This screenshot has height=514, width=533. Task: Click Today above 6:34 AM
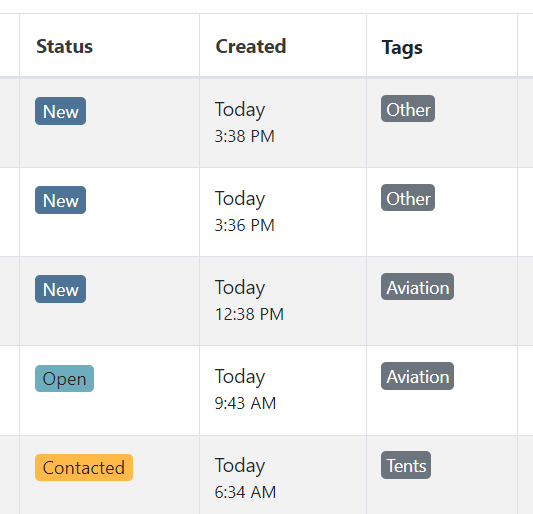[x=240, y=466]
